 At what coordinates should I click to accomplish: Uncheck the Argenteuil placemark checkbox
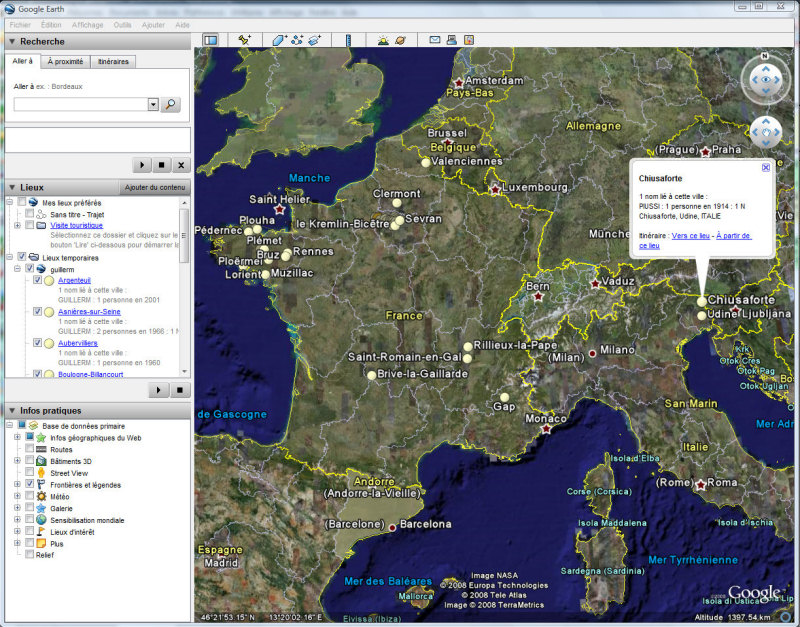click(x=37, y=280)
